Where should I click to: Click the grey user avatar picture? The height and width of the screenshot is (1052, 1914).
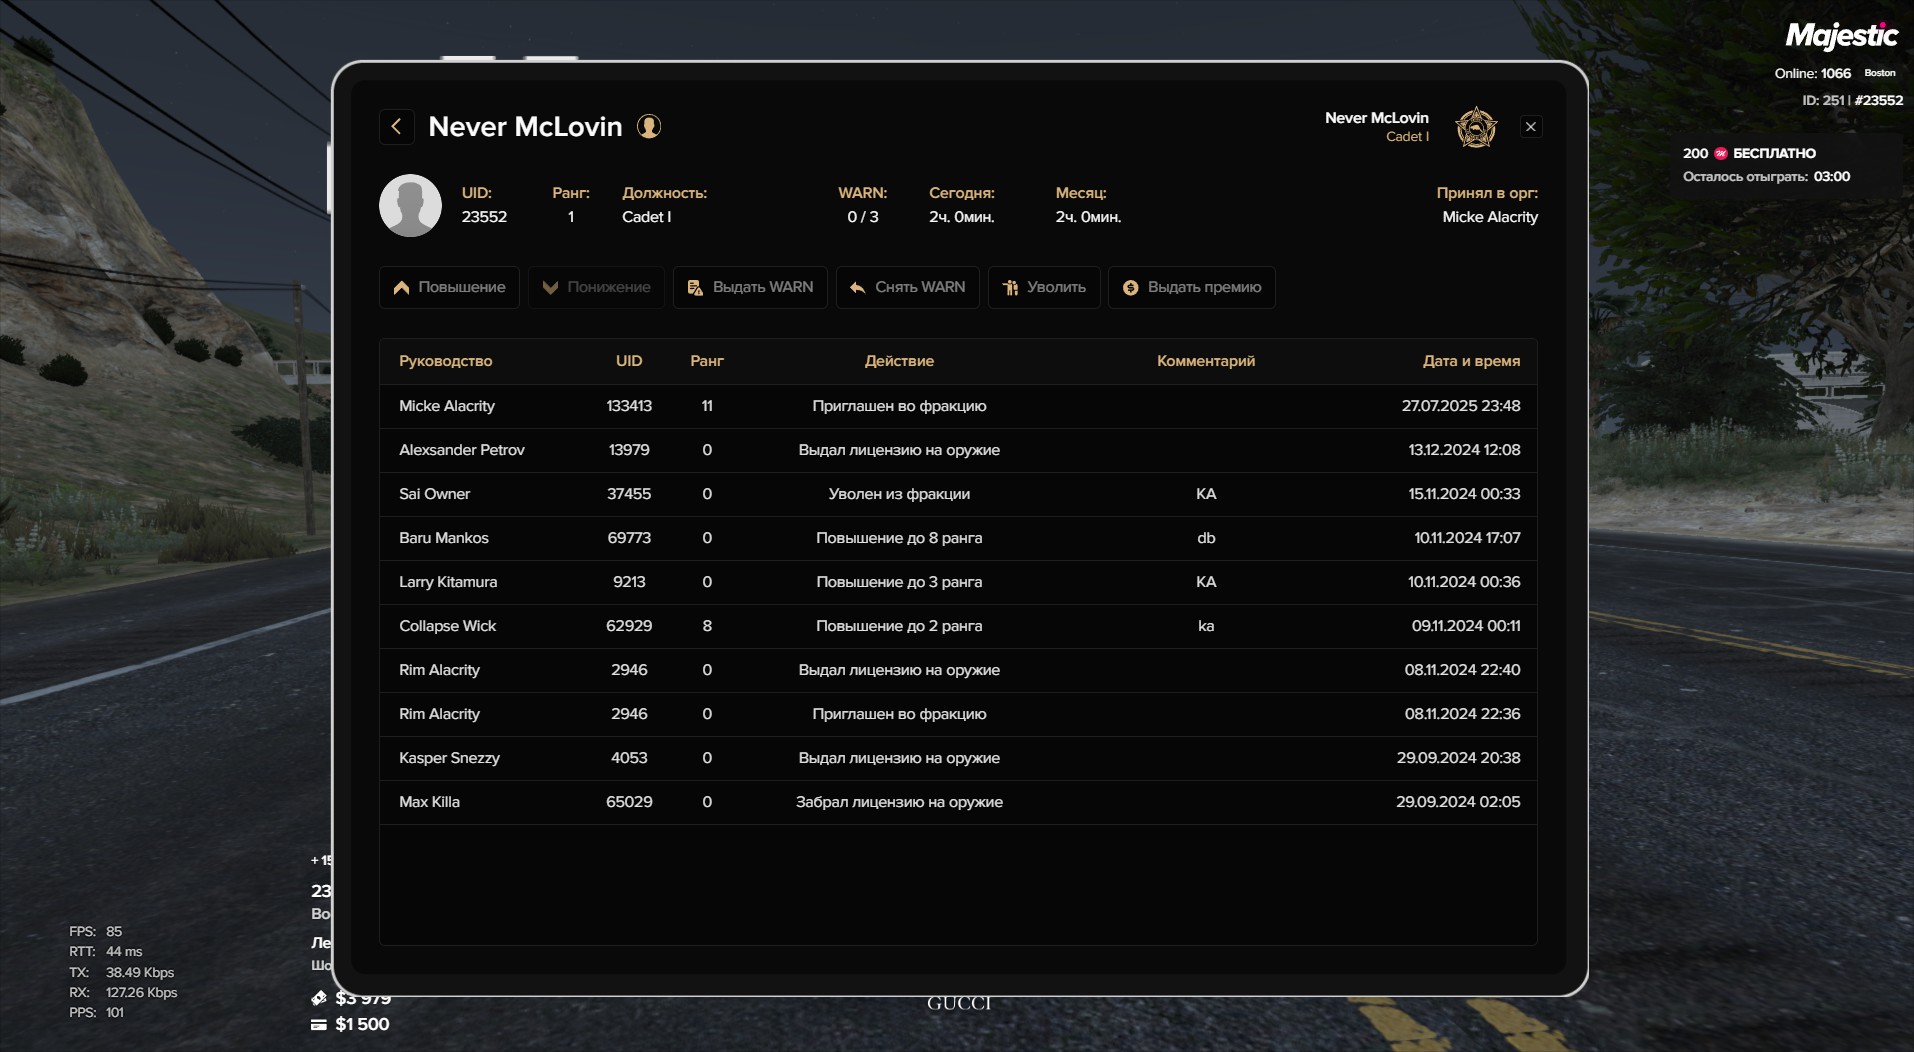[x=410, y=205]
